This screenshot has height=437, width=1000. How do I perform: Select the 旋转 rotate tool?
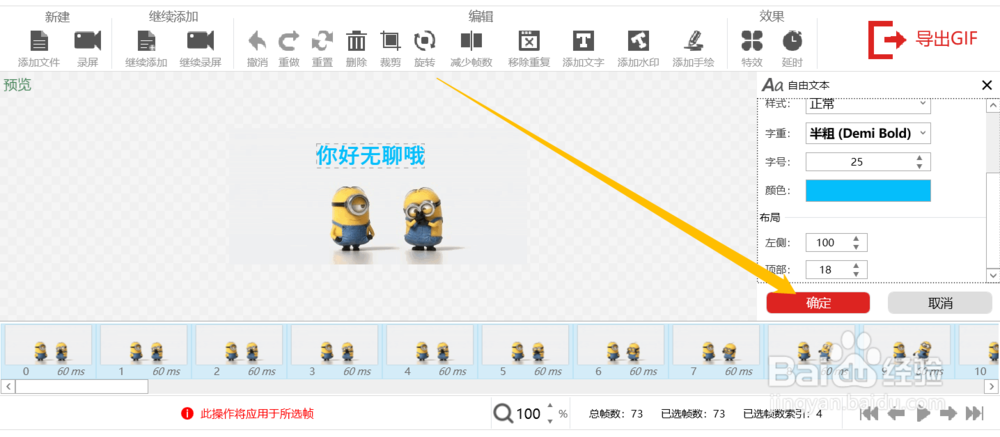(x=424, y=41)
